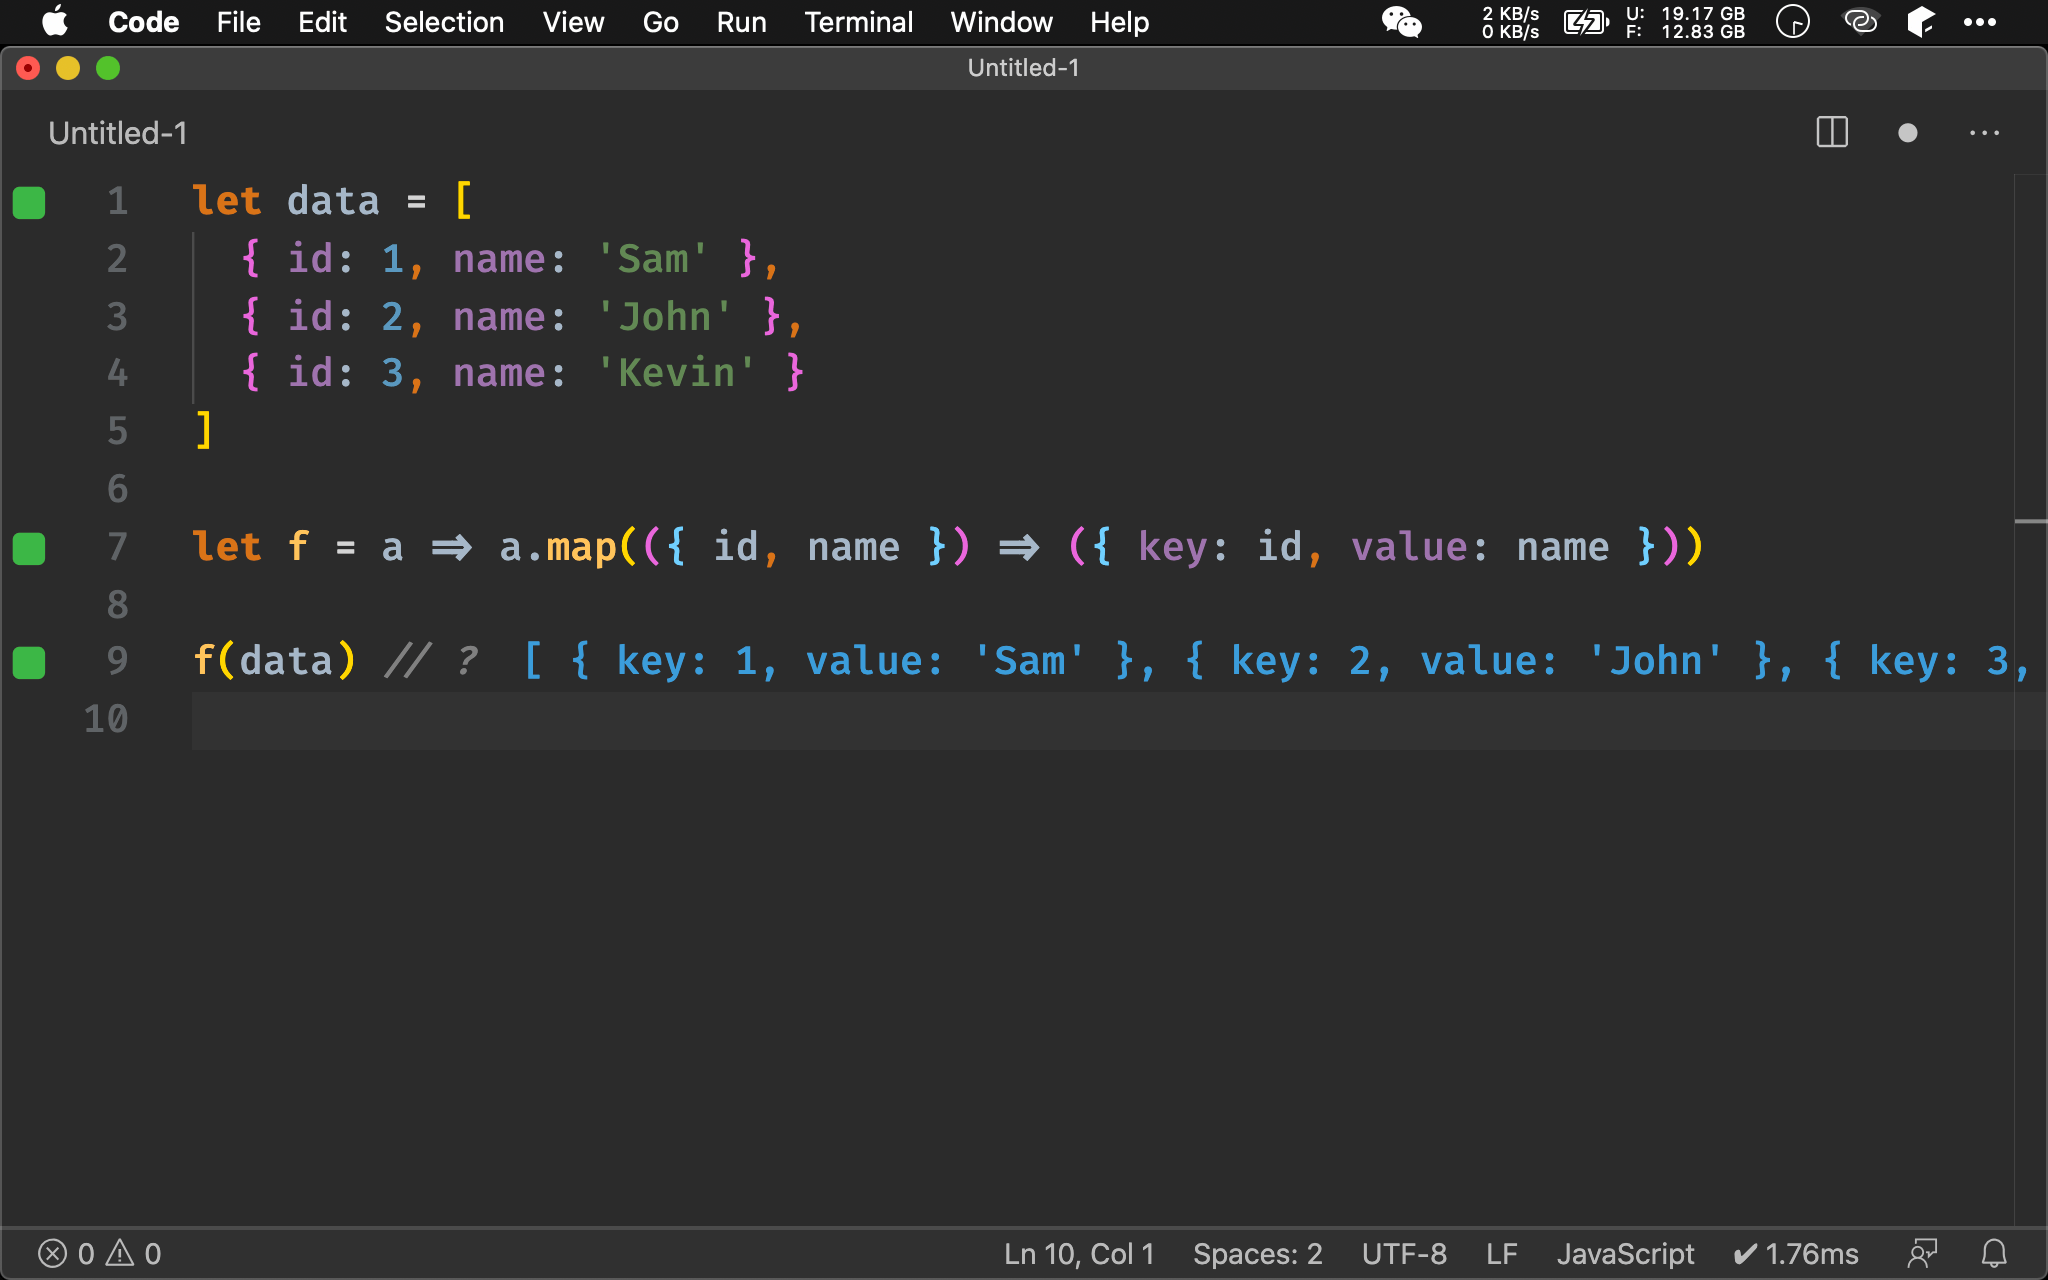Viewport: 2048px width, 1280px height.
Task: Open the Run menu
Action: [x=741, y=22]
